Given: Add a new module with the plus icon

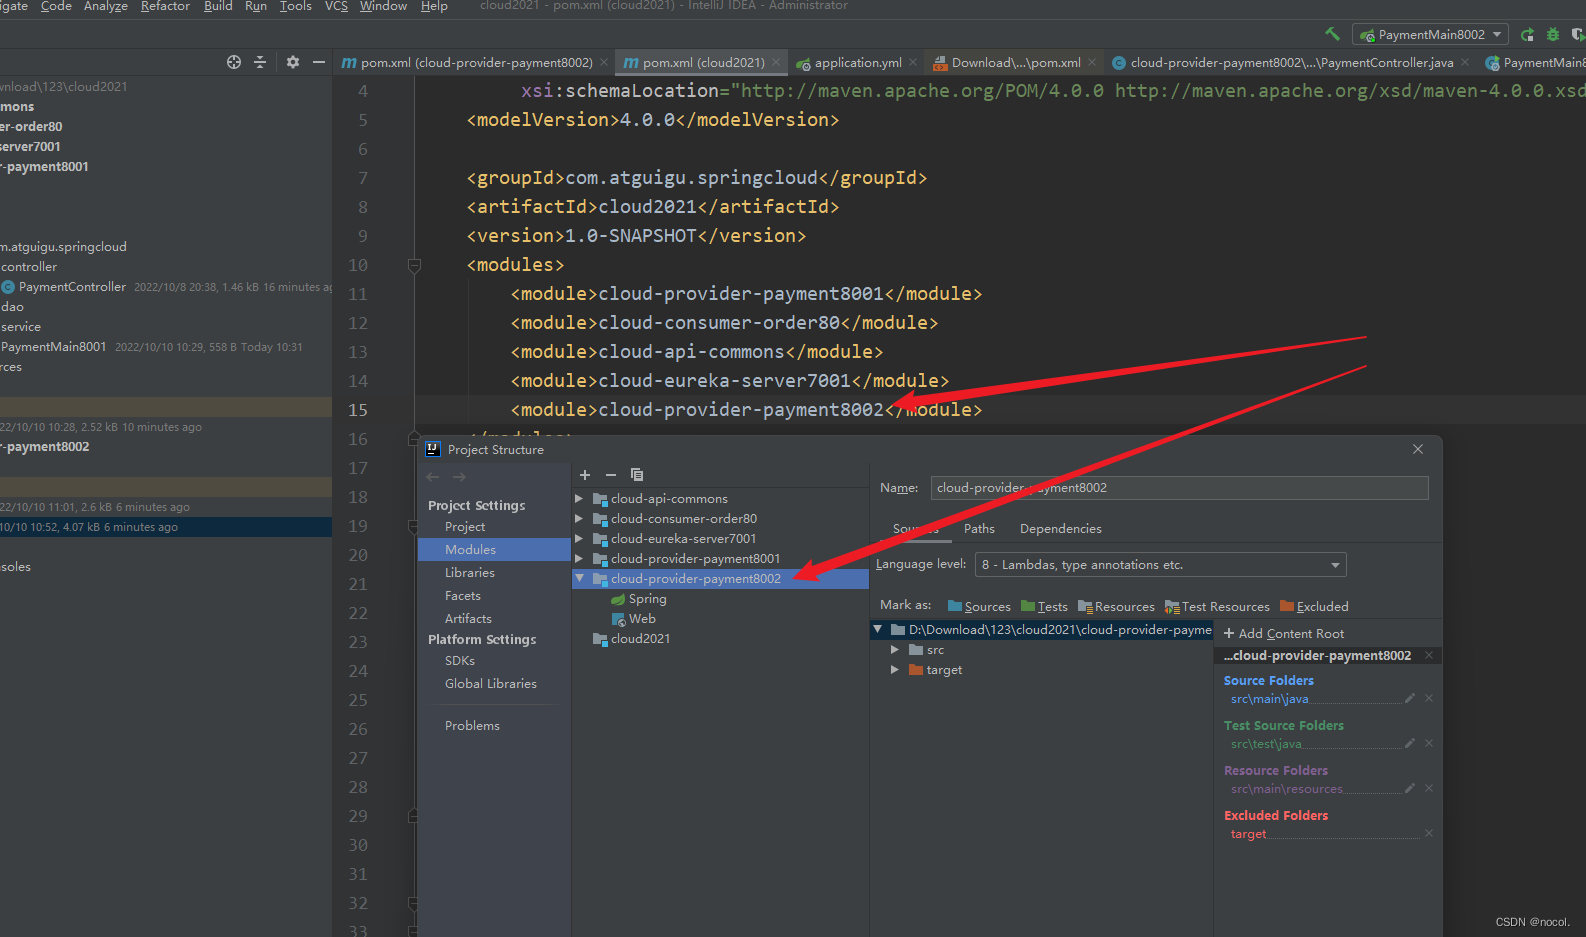Looking at the screenshot, I should [585, 475].
